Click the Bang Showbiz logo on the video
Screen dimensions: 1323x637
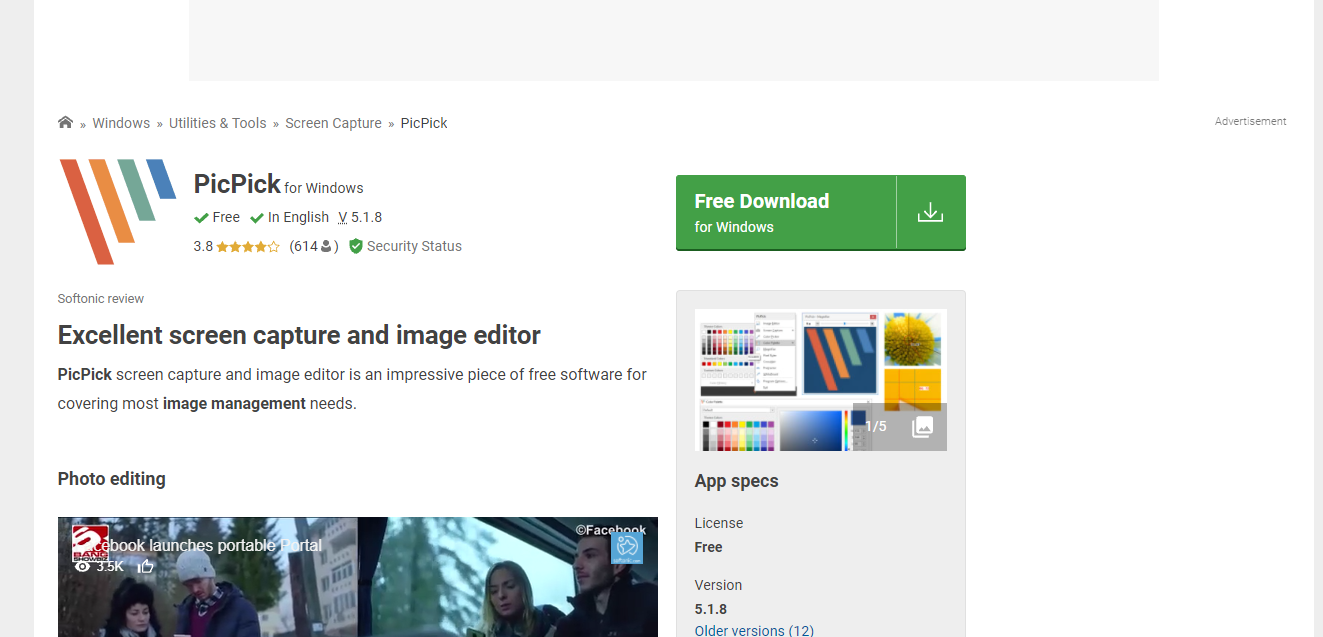[x=89, y=542]
